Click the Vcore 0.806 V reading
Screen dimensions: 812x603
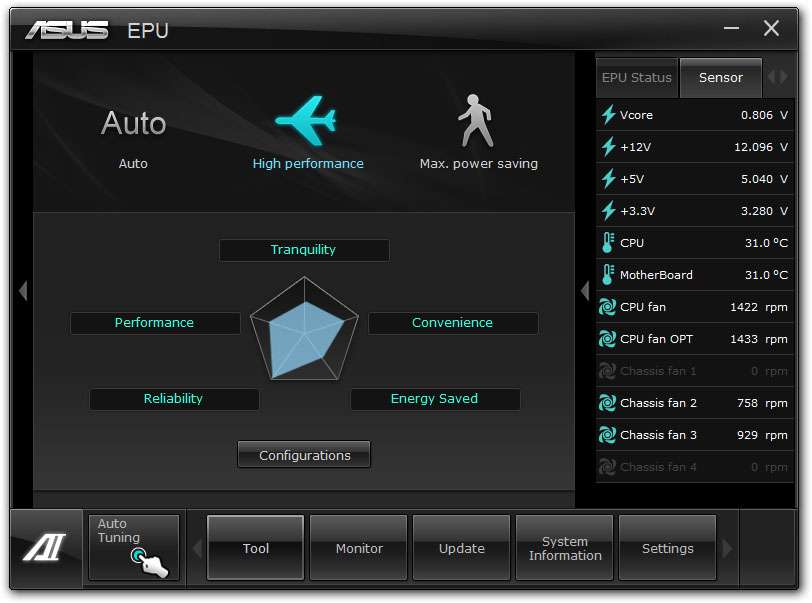(764, 115)
